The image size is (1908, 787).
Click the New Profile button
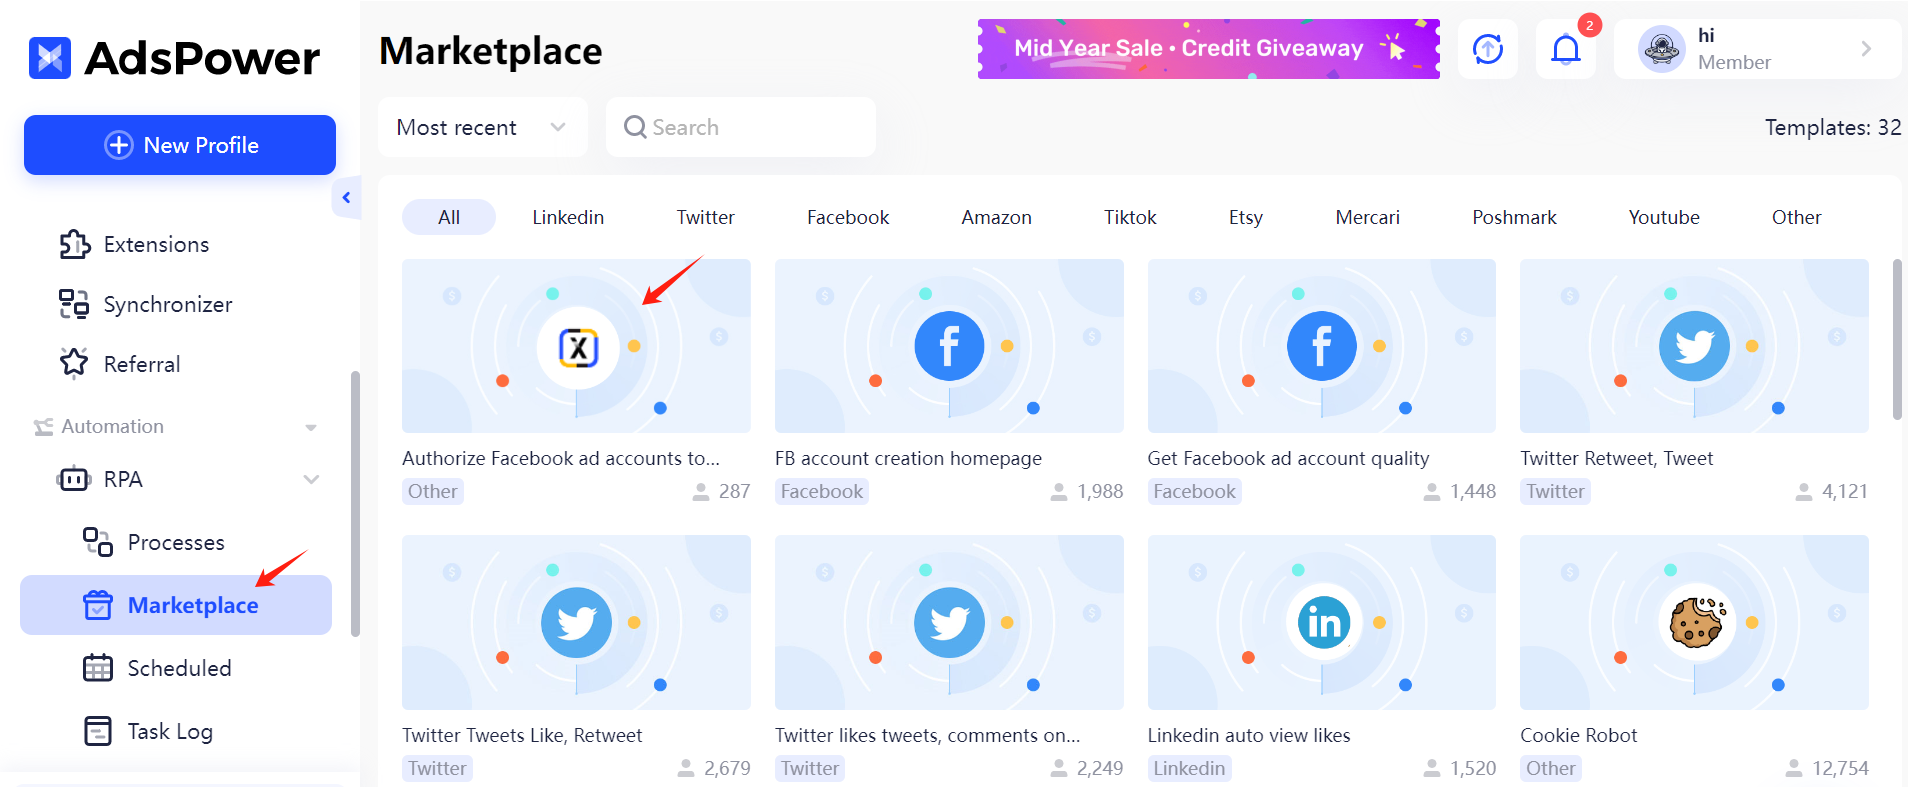(179, 144)
